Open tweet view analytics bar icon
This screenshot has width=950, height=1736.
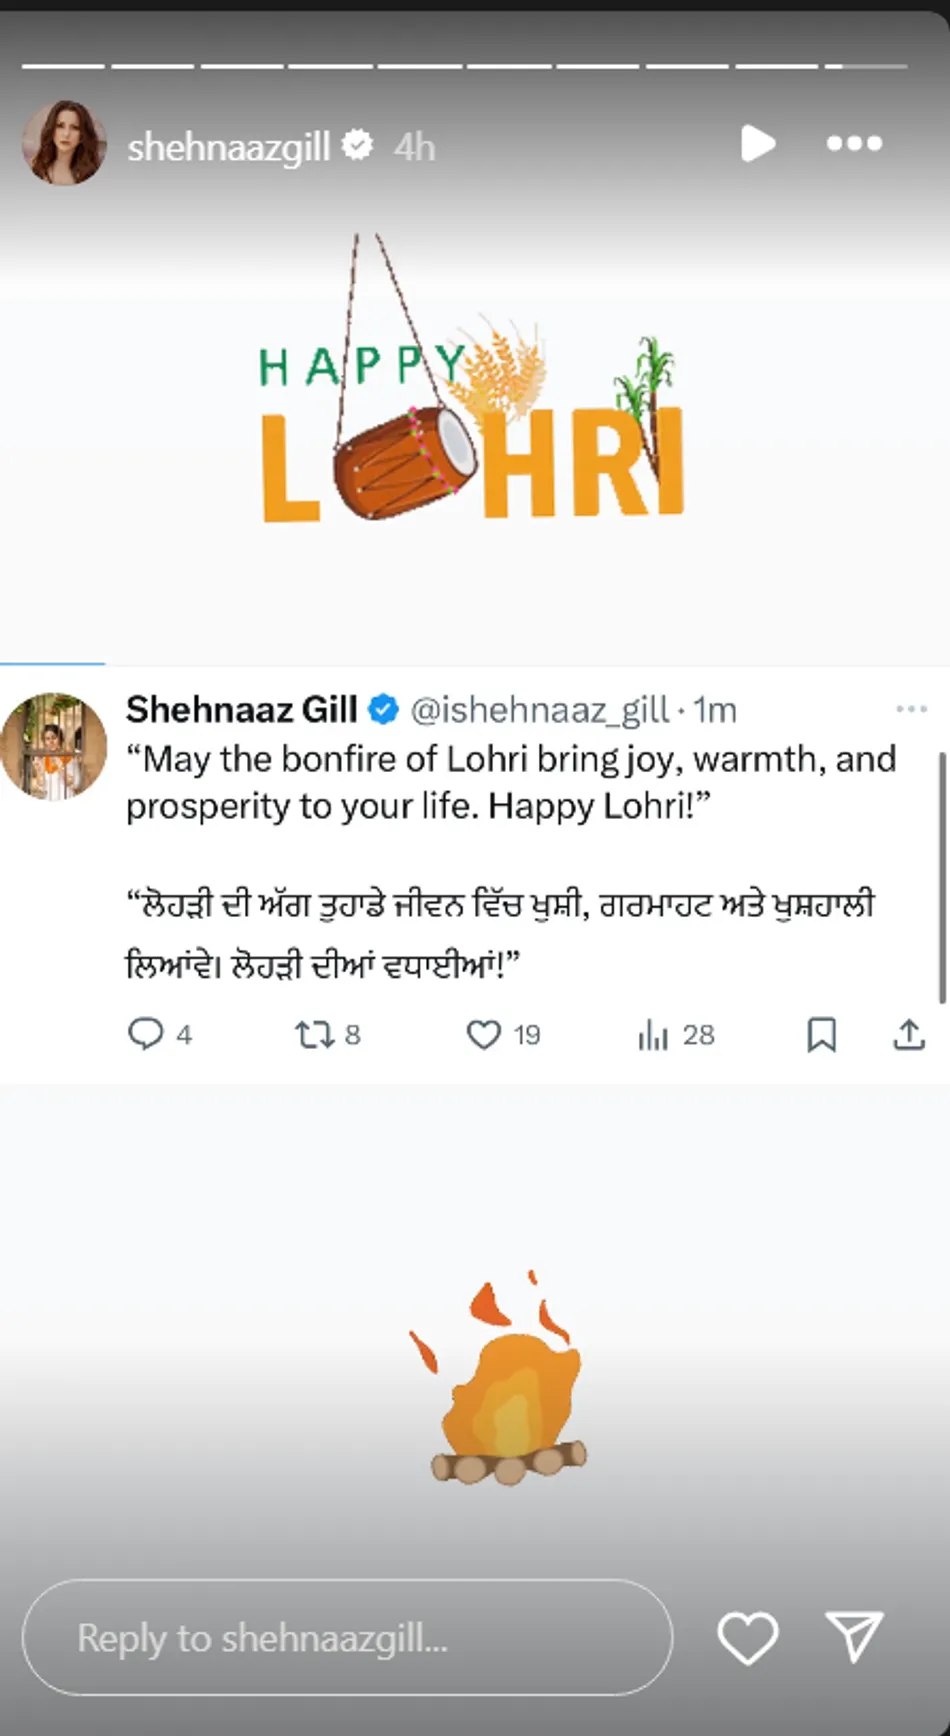click(x=652, y=1035)
